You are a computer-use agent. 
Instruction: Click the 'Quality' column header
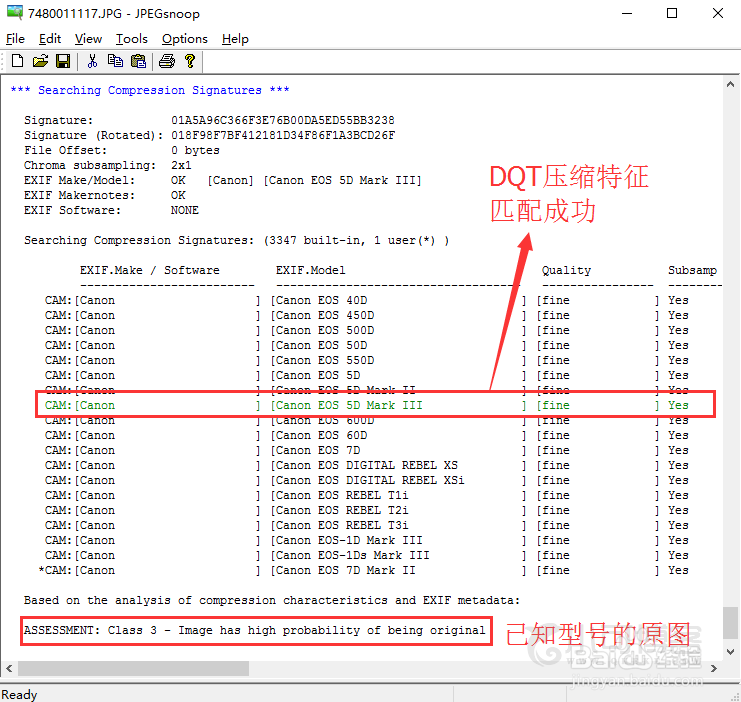tap(566, 270)
